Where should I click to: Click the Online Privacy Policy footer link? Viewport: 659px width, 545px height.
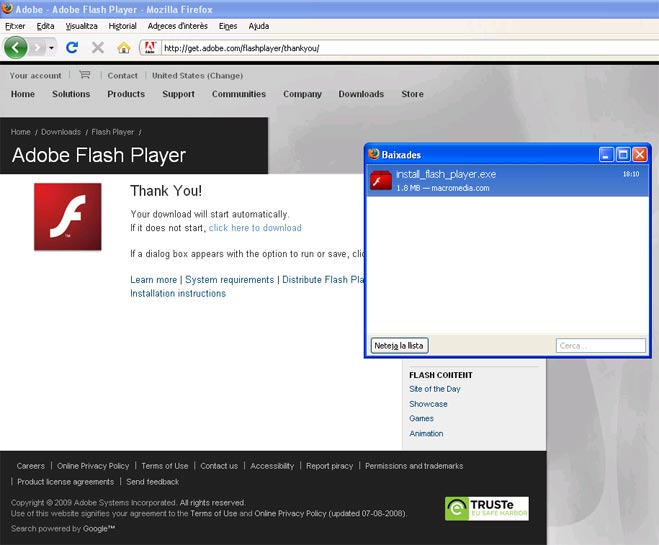[93, 466]
